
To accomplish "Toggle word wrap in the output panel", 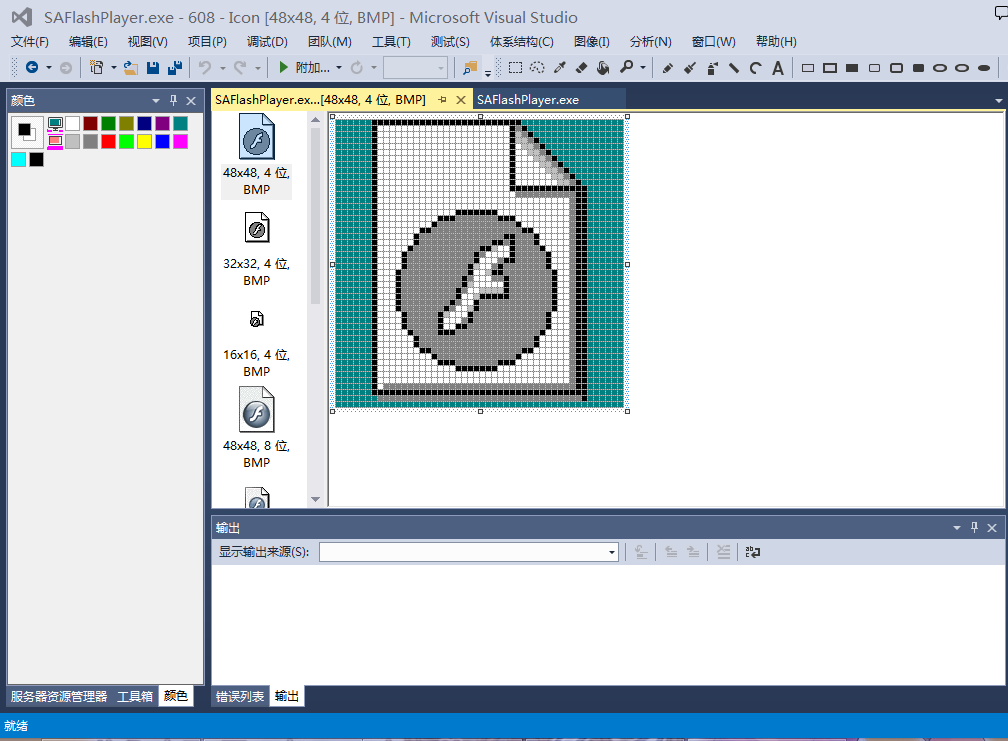I will click(753, 552).
